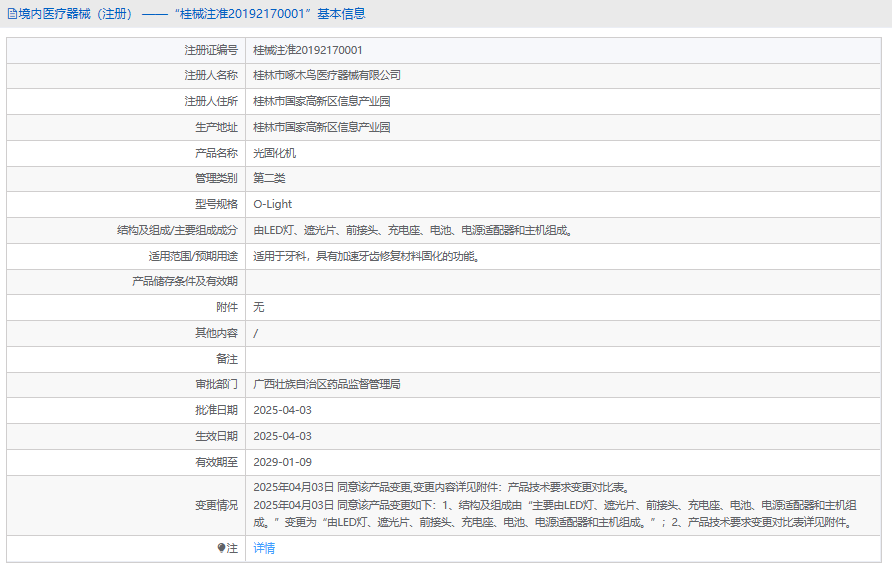Click the 附件 label
Image resolution: width=892 pixels, height=567 pixels.
pos(227,307)
